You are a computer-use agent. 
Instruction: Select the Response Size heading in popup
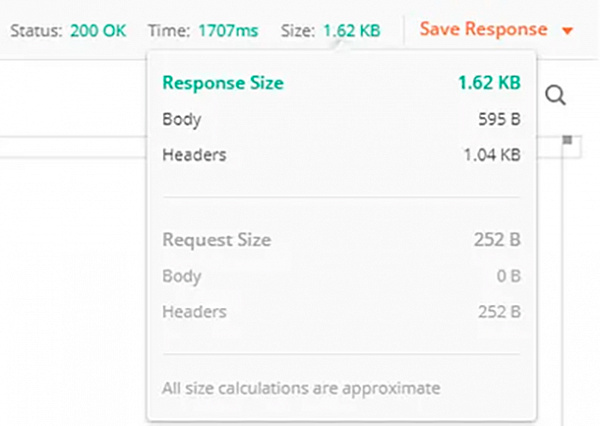tap(222, 84)
